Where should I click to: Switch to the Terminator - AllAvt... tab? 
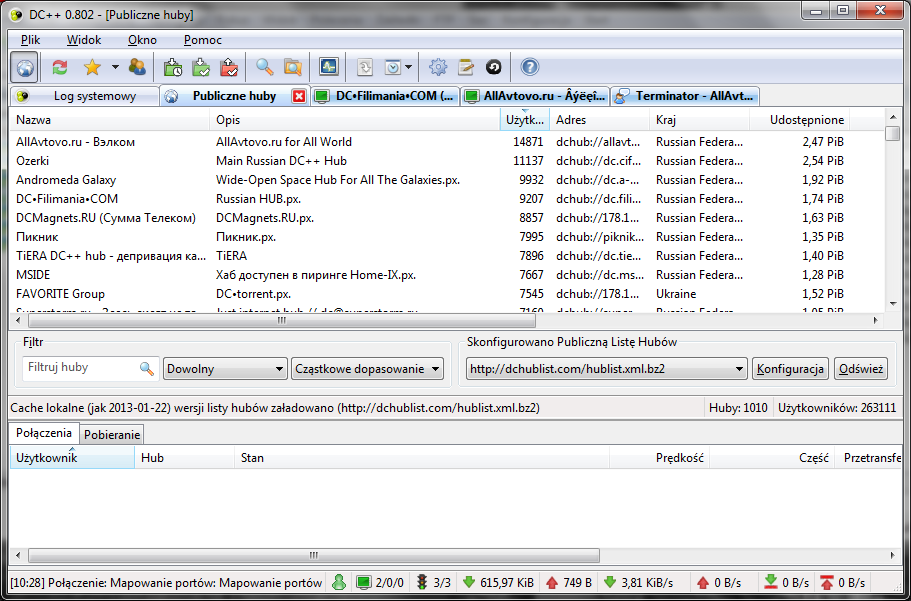coord(686,96)
